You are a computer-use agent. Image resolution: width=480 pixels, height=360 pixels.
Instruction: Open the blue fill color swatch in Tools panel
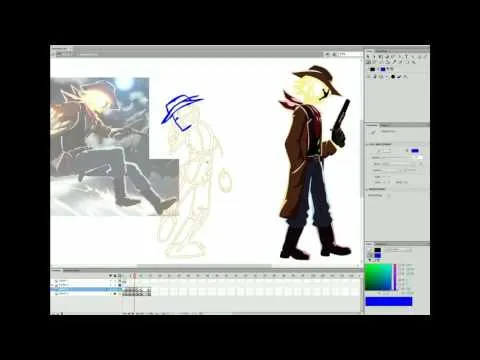point(383,69)
